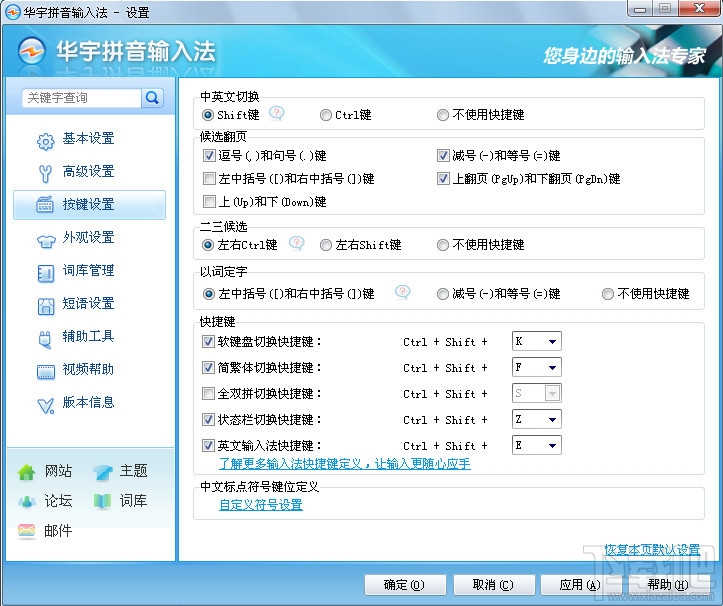Toggle 英文输入法快捷键 checkbox
This screenshot has height=606, width=723.
(x=208, y=446)
